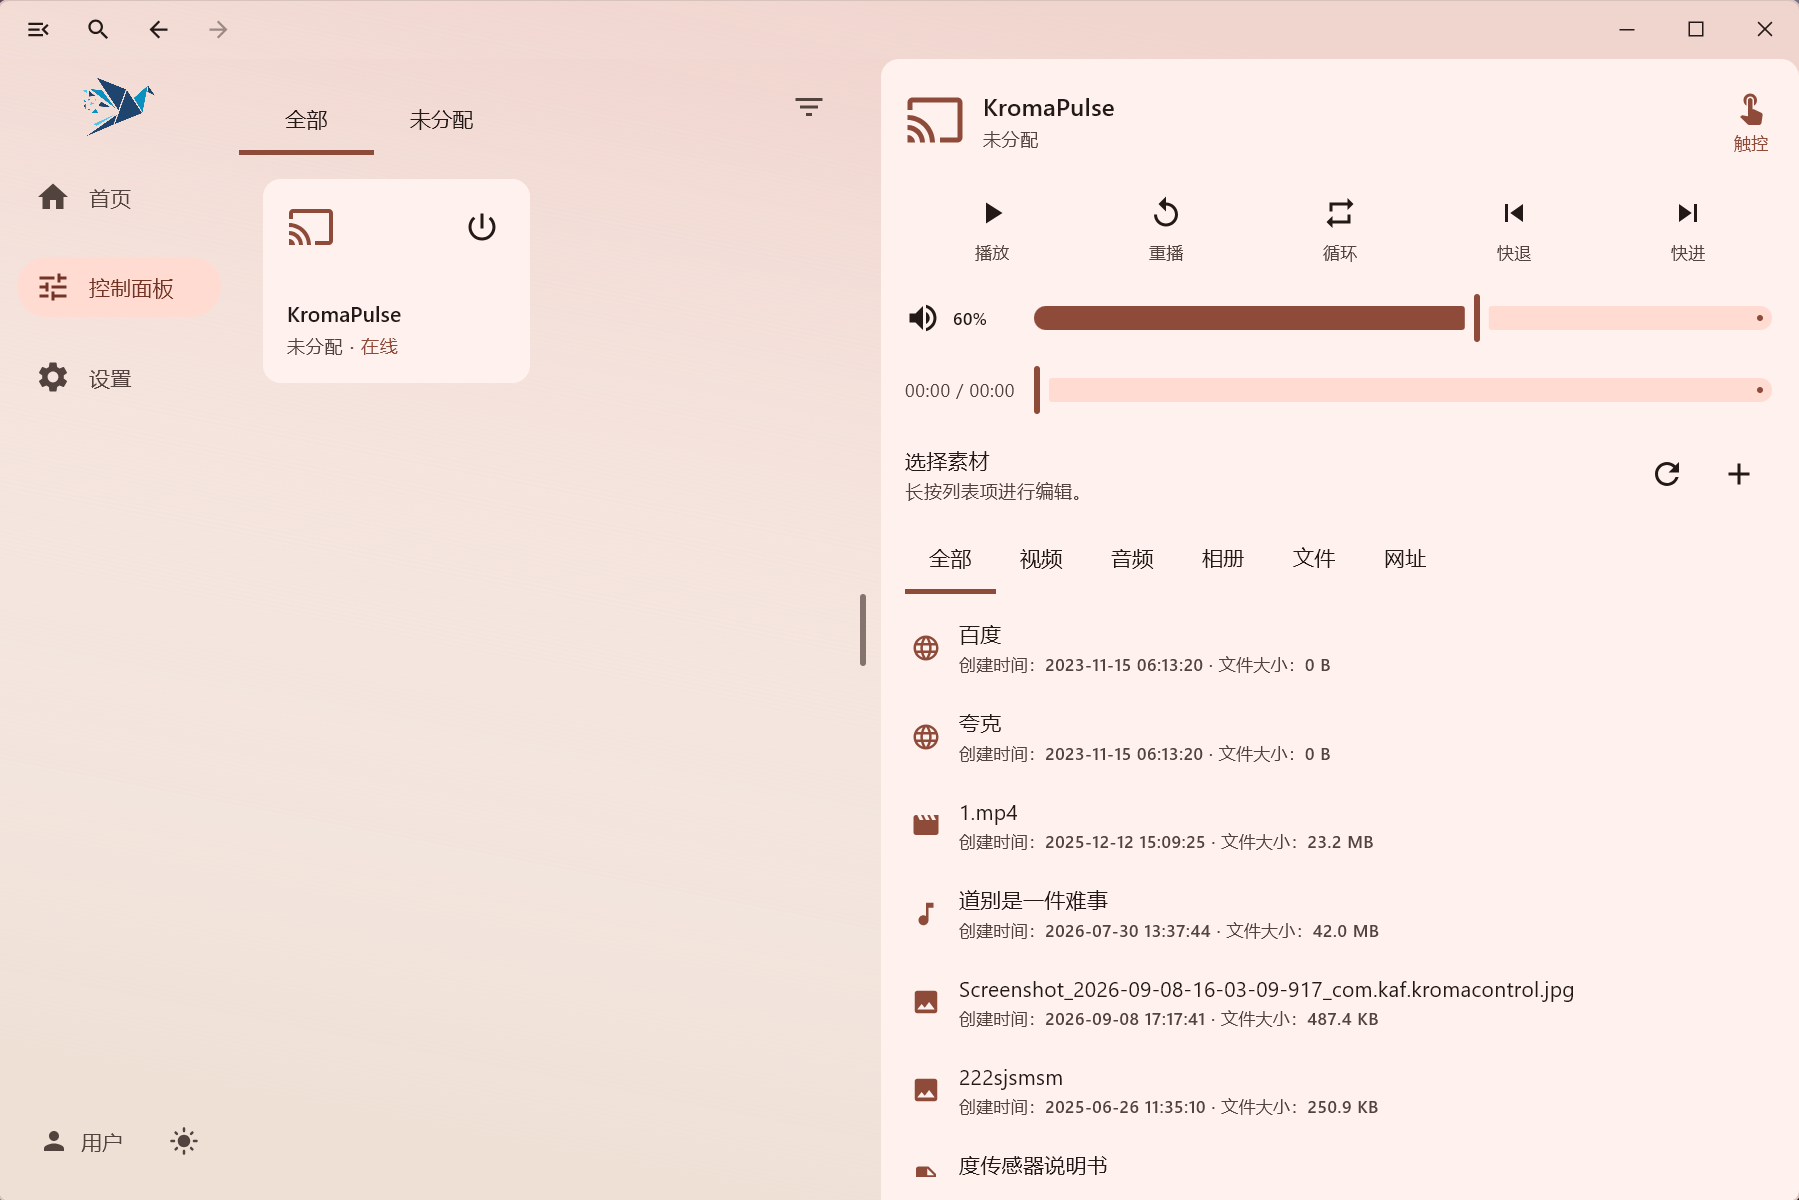This screenshot has height=1200, width=1799.
Task: Click globe icon beside 夸克
Action: tap(926, 737)
